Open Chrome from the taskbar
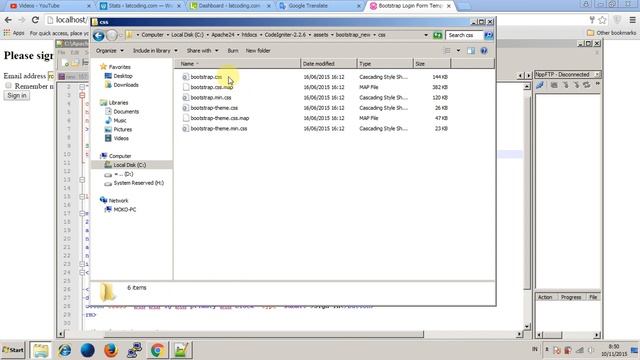Image resolution: width=640 pixels, height=360 pixels. [157, 350]
